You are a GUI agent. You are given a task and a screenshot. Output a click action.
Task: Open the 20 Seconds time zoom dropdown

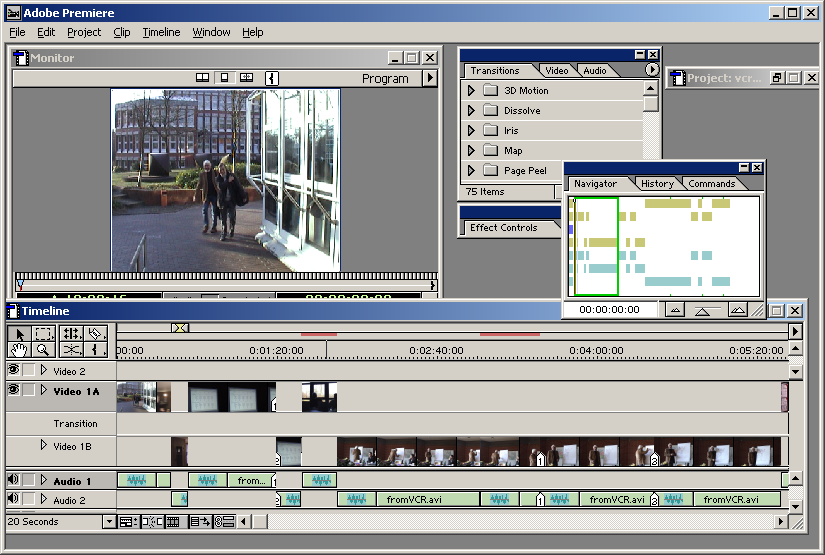point(109,522)
